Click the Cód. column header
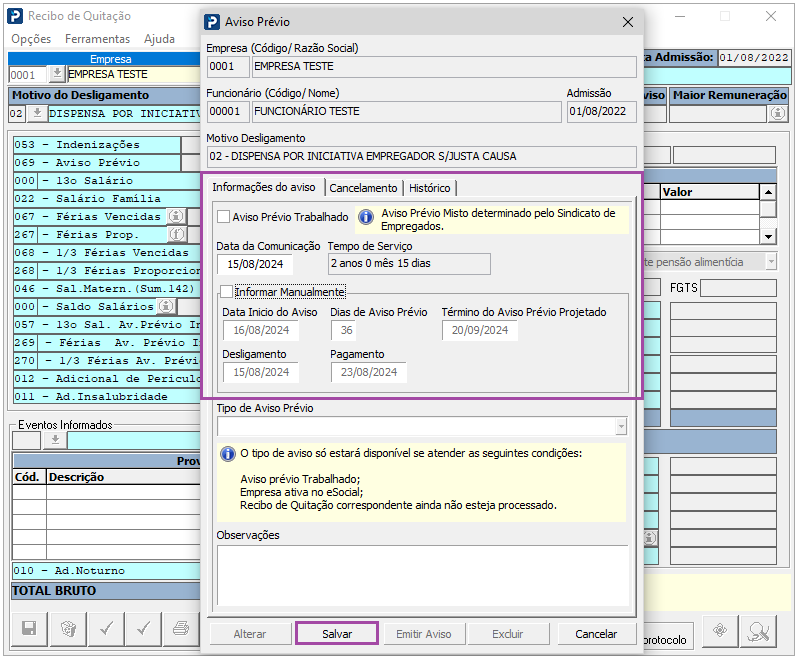 pyautogui.click(x=29, y=477)
